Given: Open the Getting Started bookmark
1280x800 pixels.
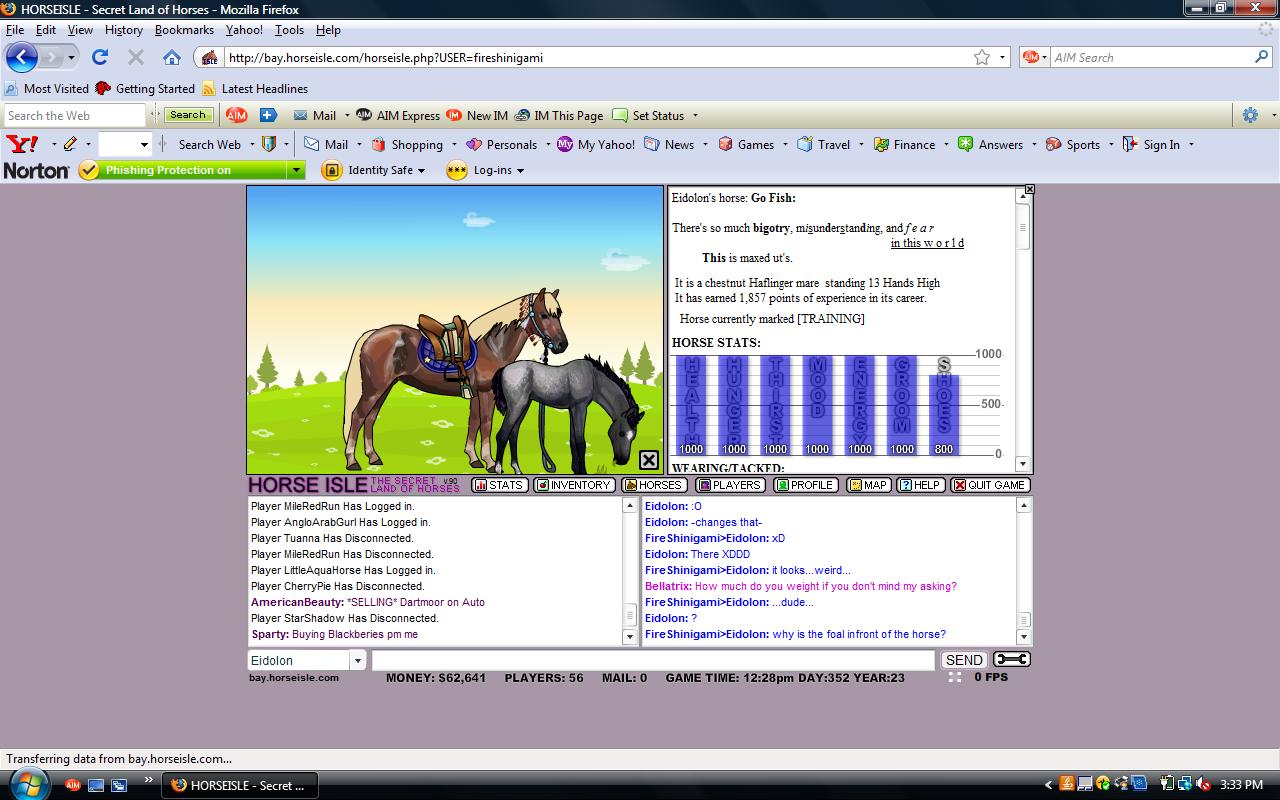Looking at the screenshot, I should (145, 88).
